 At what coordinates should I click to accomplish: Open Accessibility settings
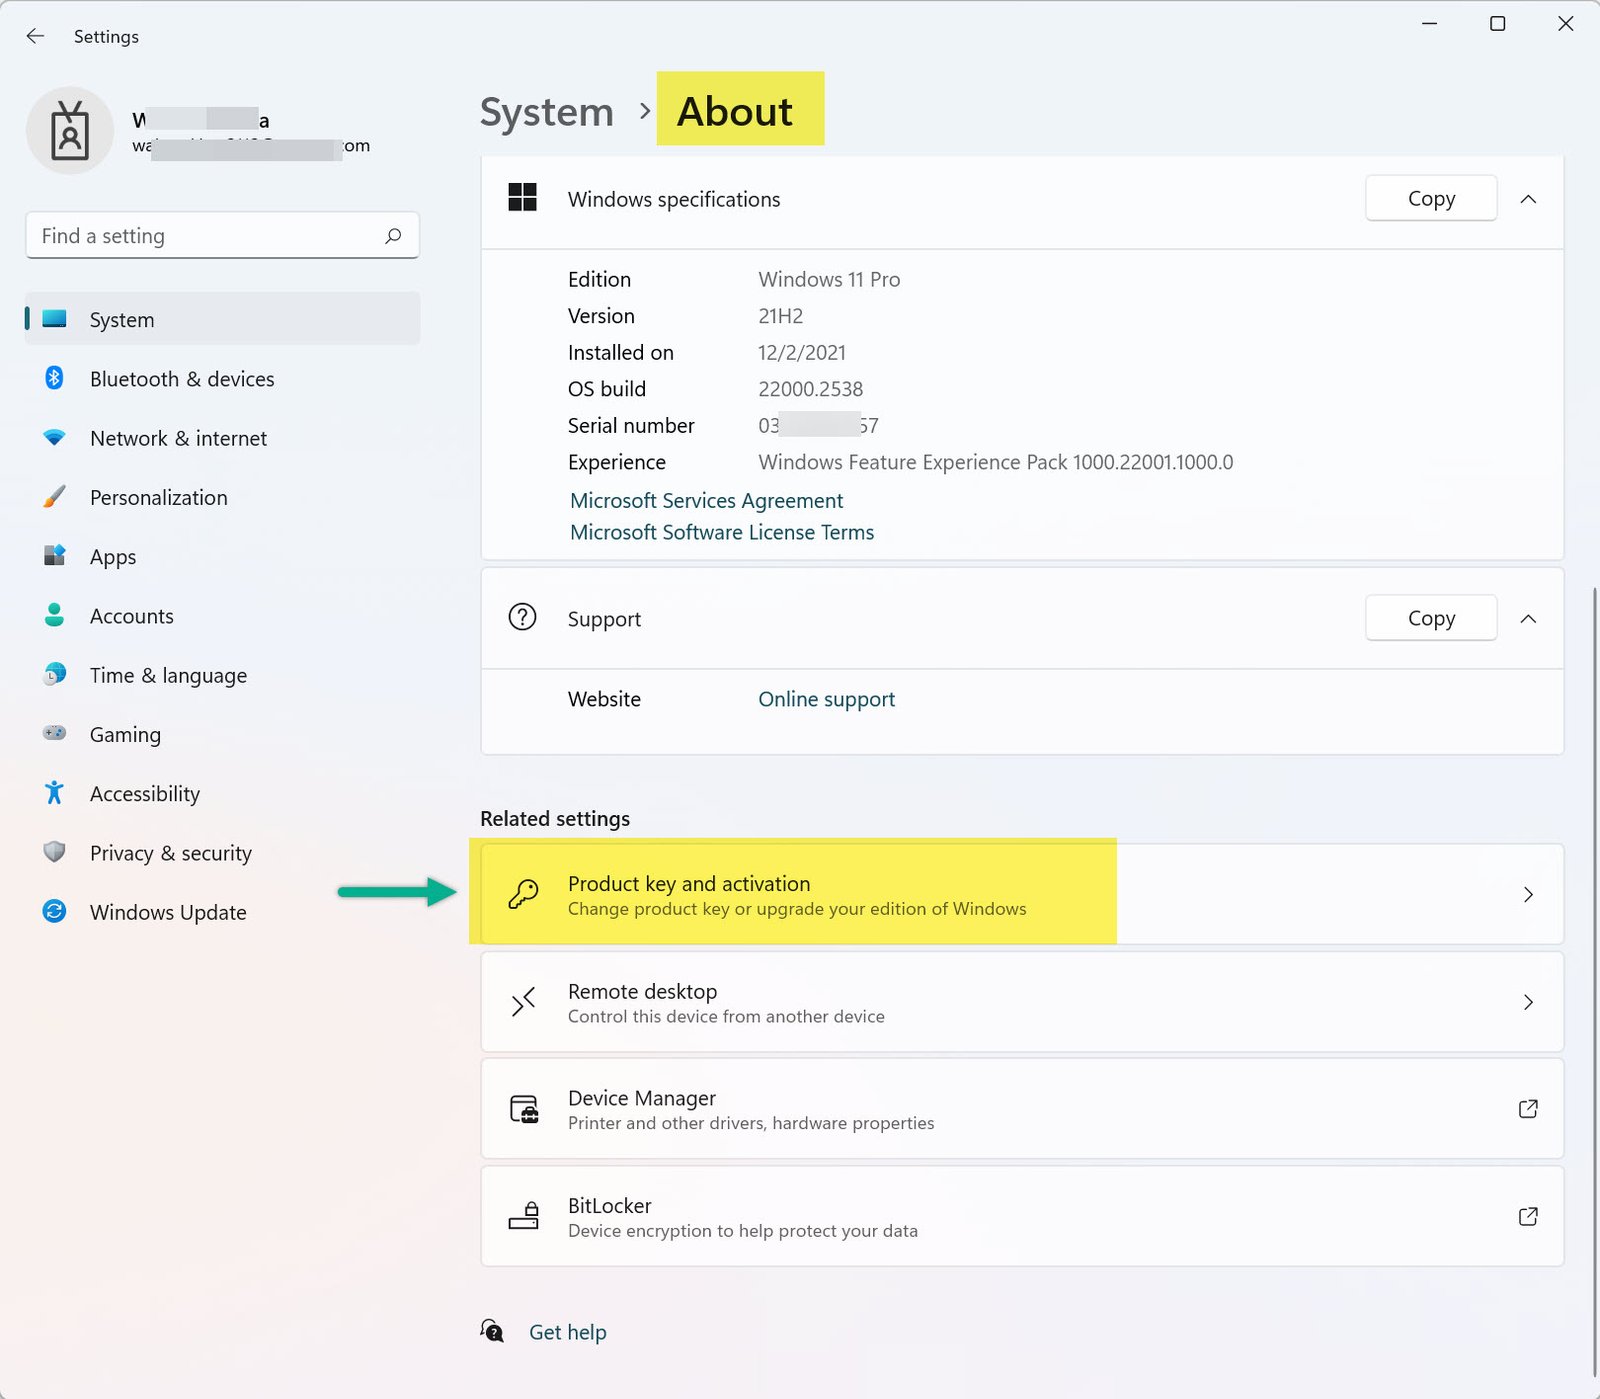click(222, 793)
